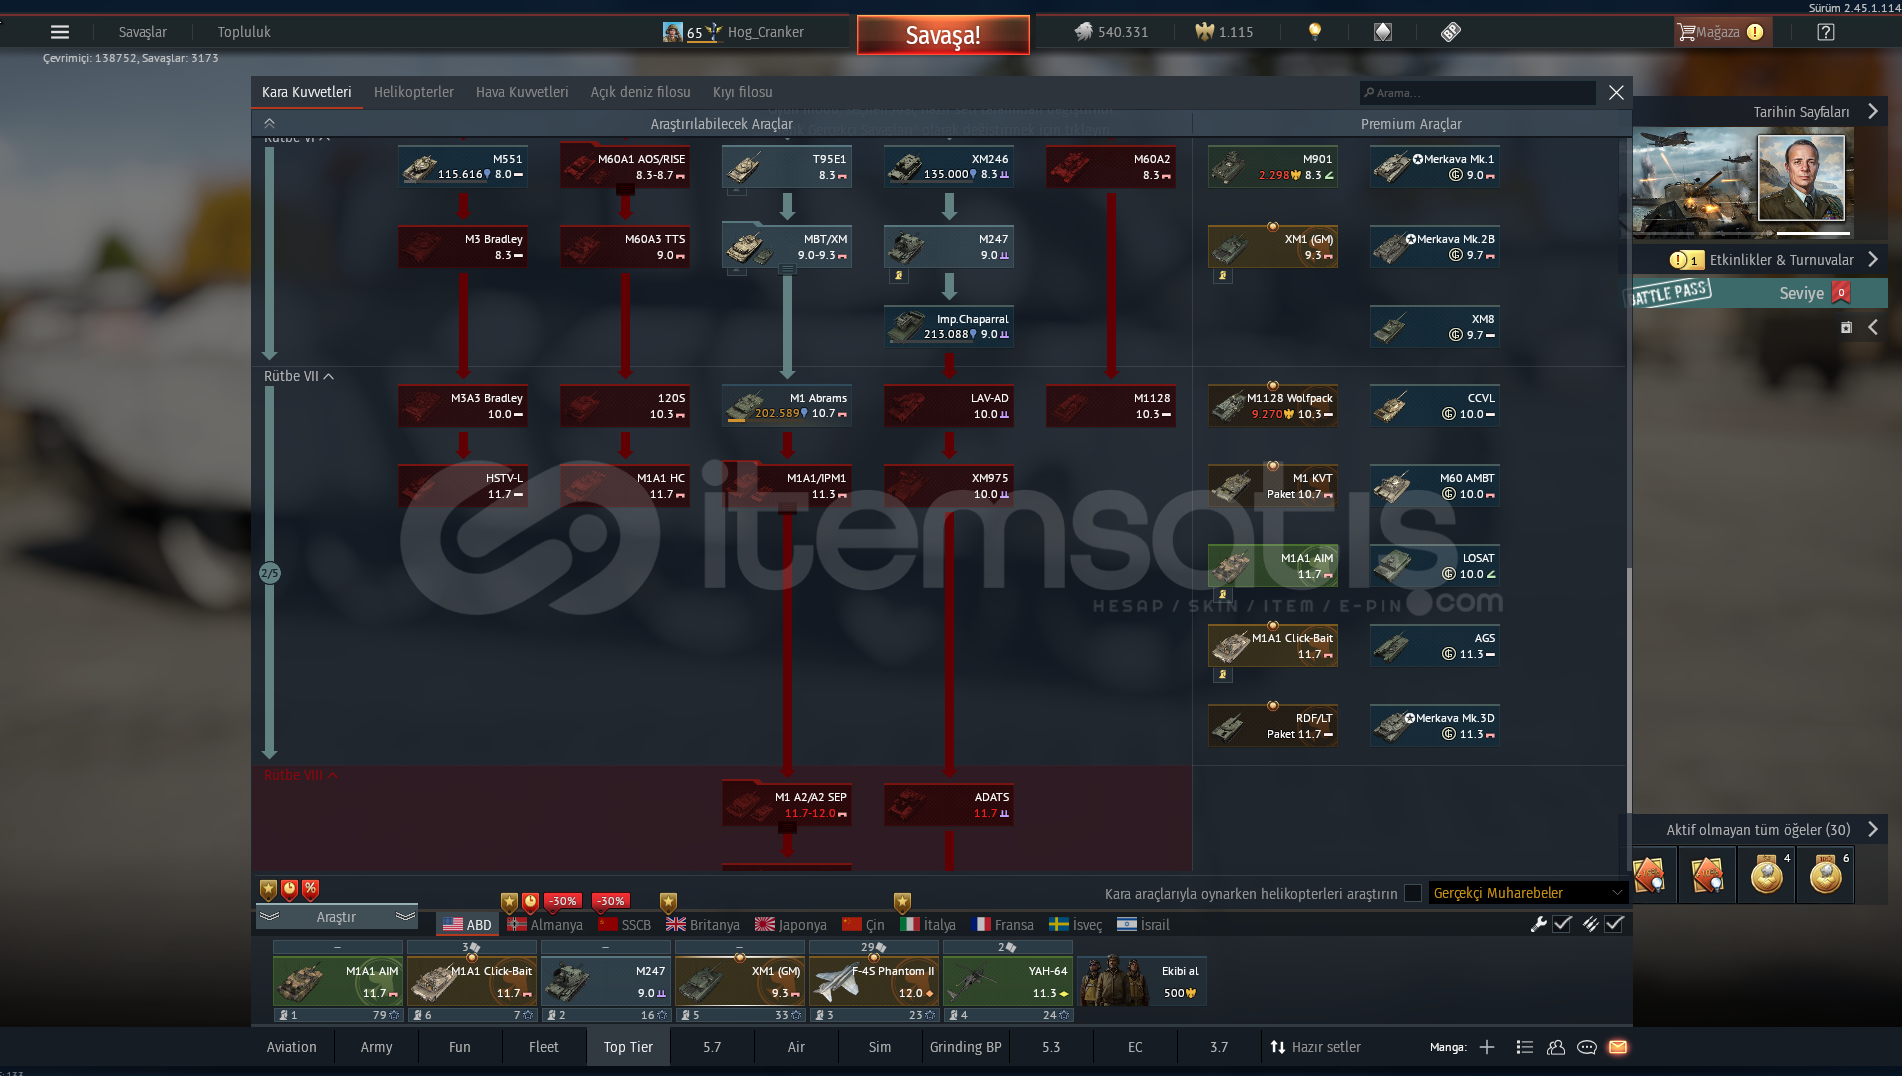Screen dimensions: 1902x1076
Task: Open the Mağaza store button
Action: click(1720, 32)
